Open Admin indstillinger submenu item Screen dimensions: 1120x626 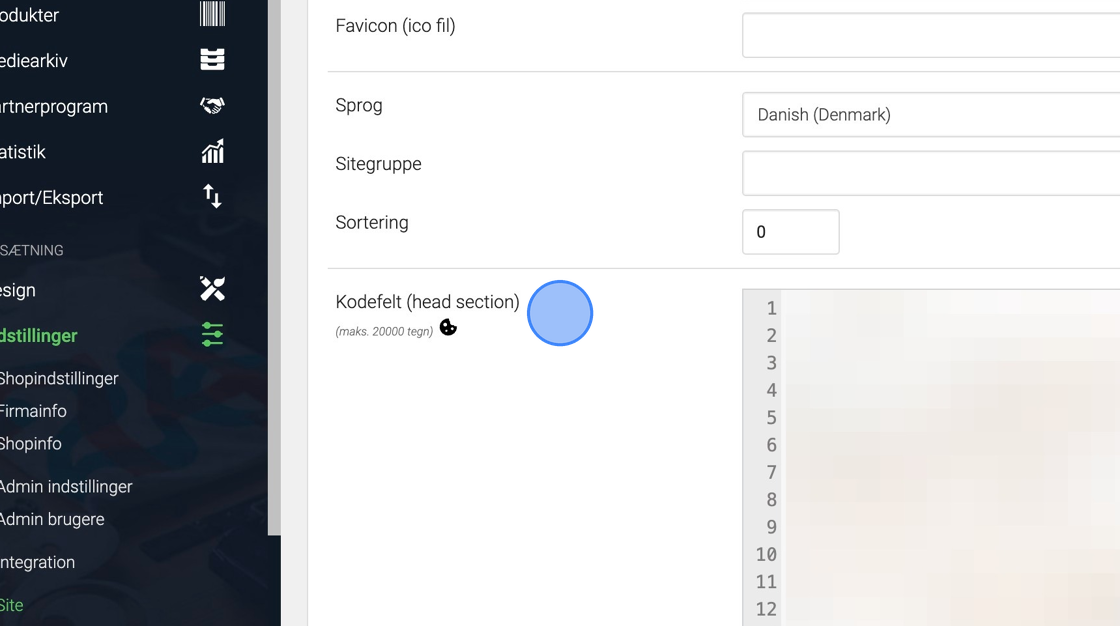coord(66,486)
